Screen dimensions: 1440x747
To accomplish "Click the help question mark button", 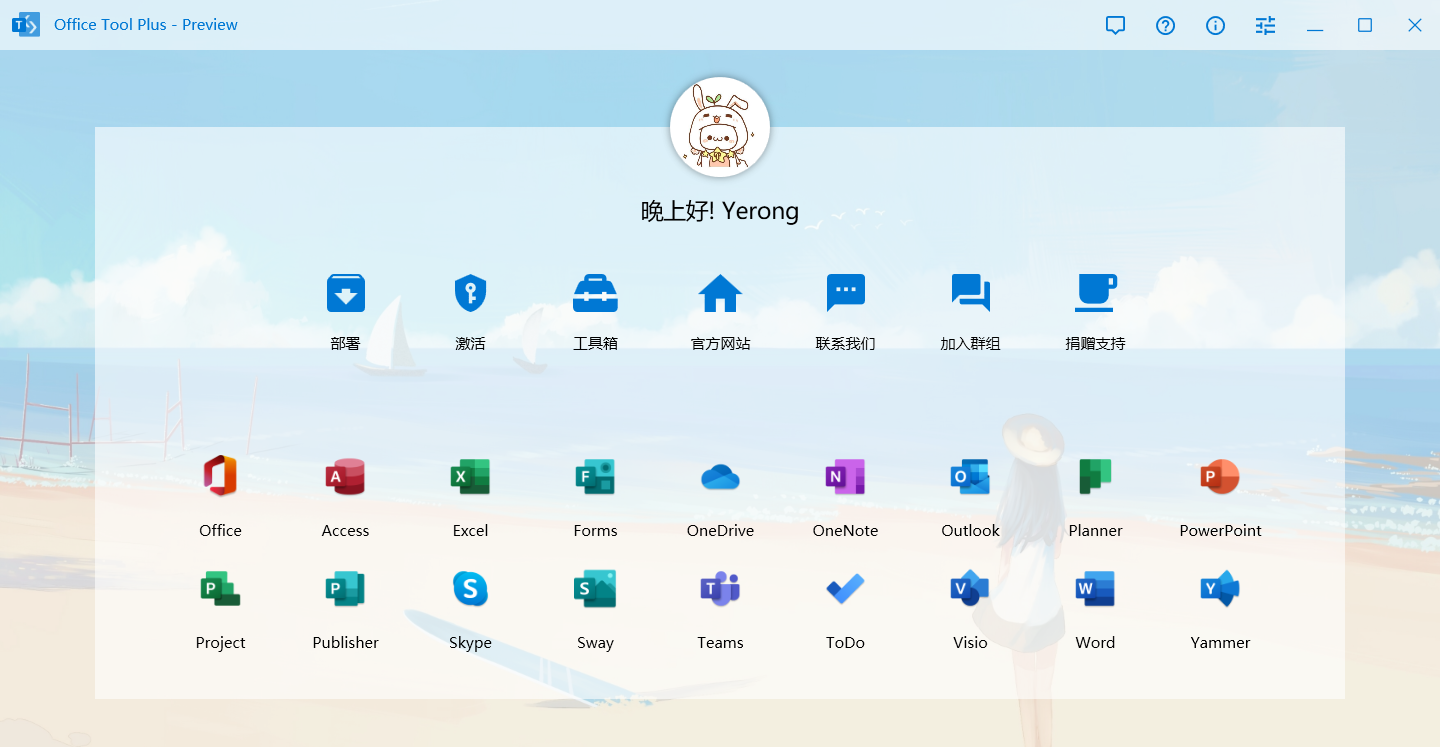I will point(1165,26).
